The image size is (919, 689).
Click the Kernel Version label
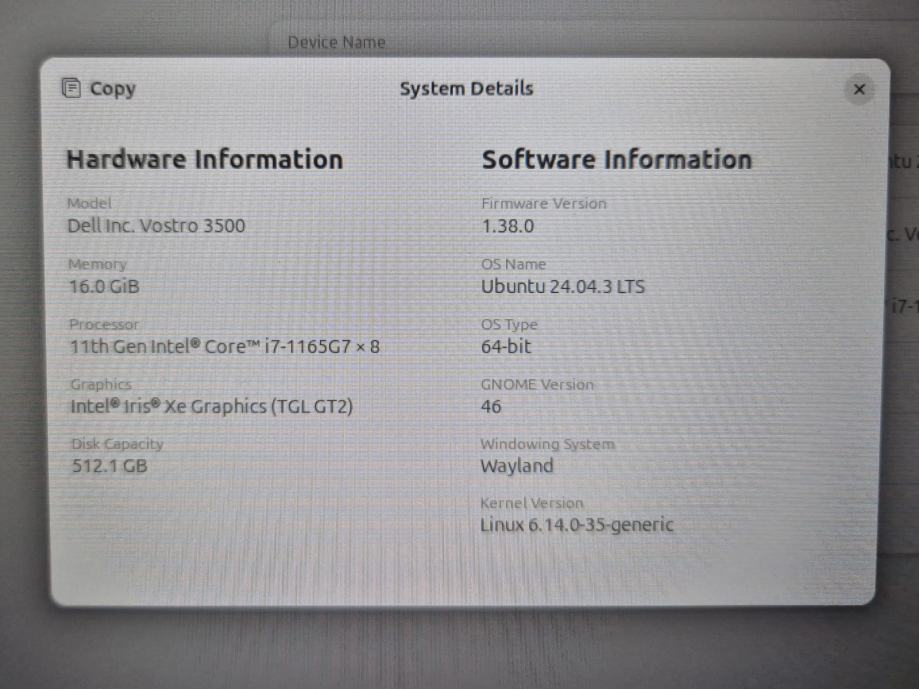[532, 503]
